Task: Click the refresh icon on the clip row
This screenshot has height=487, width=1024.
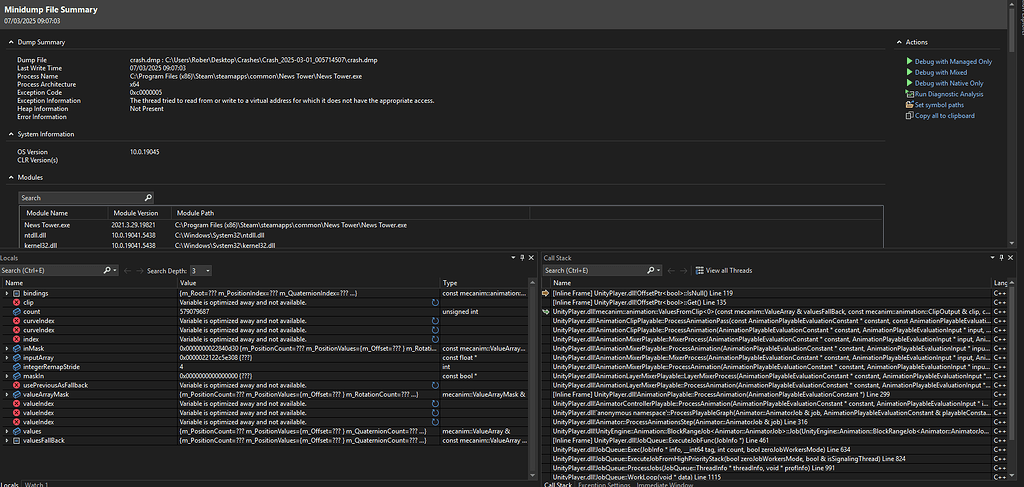Action: pyautogui.click(x=435, y=302)
